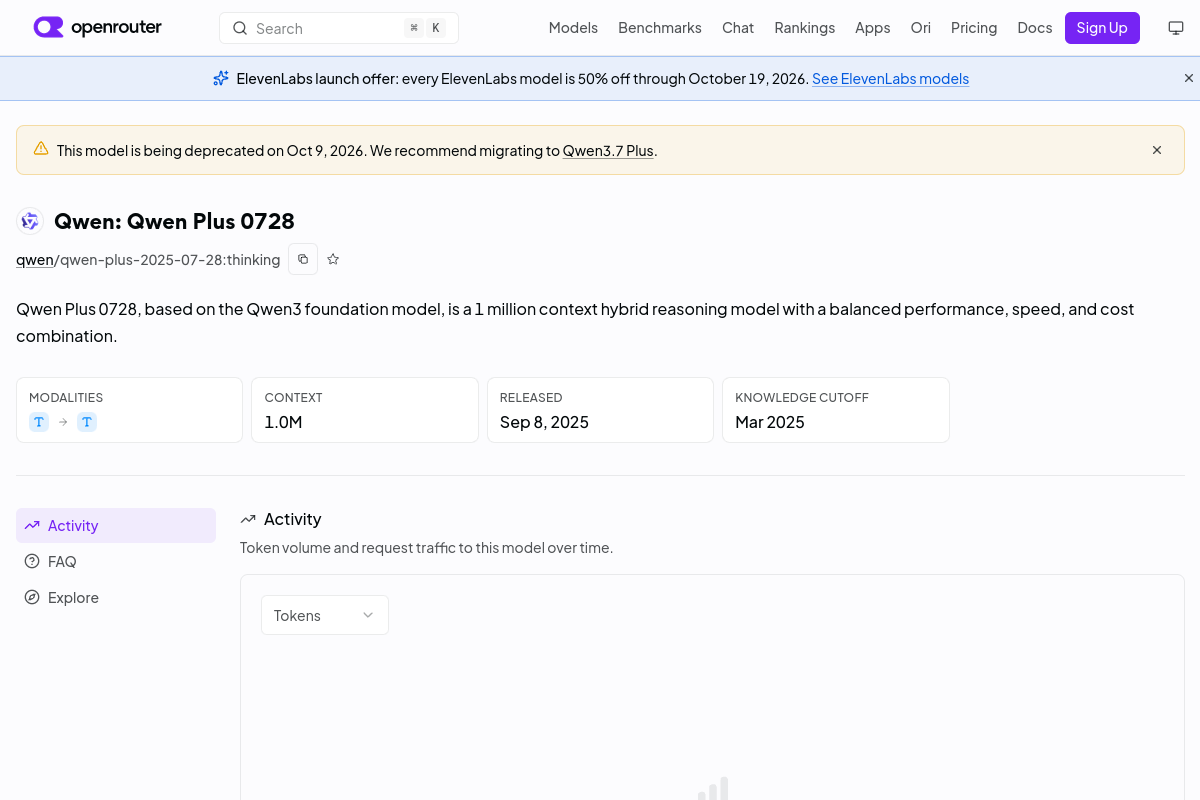Toggle the display theme monitor icon
The width and height of the screenshot is (1200, 800).
click(1176, 28)
